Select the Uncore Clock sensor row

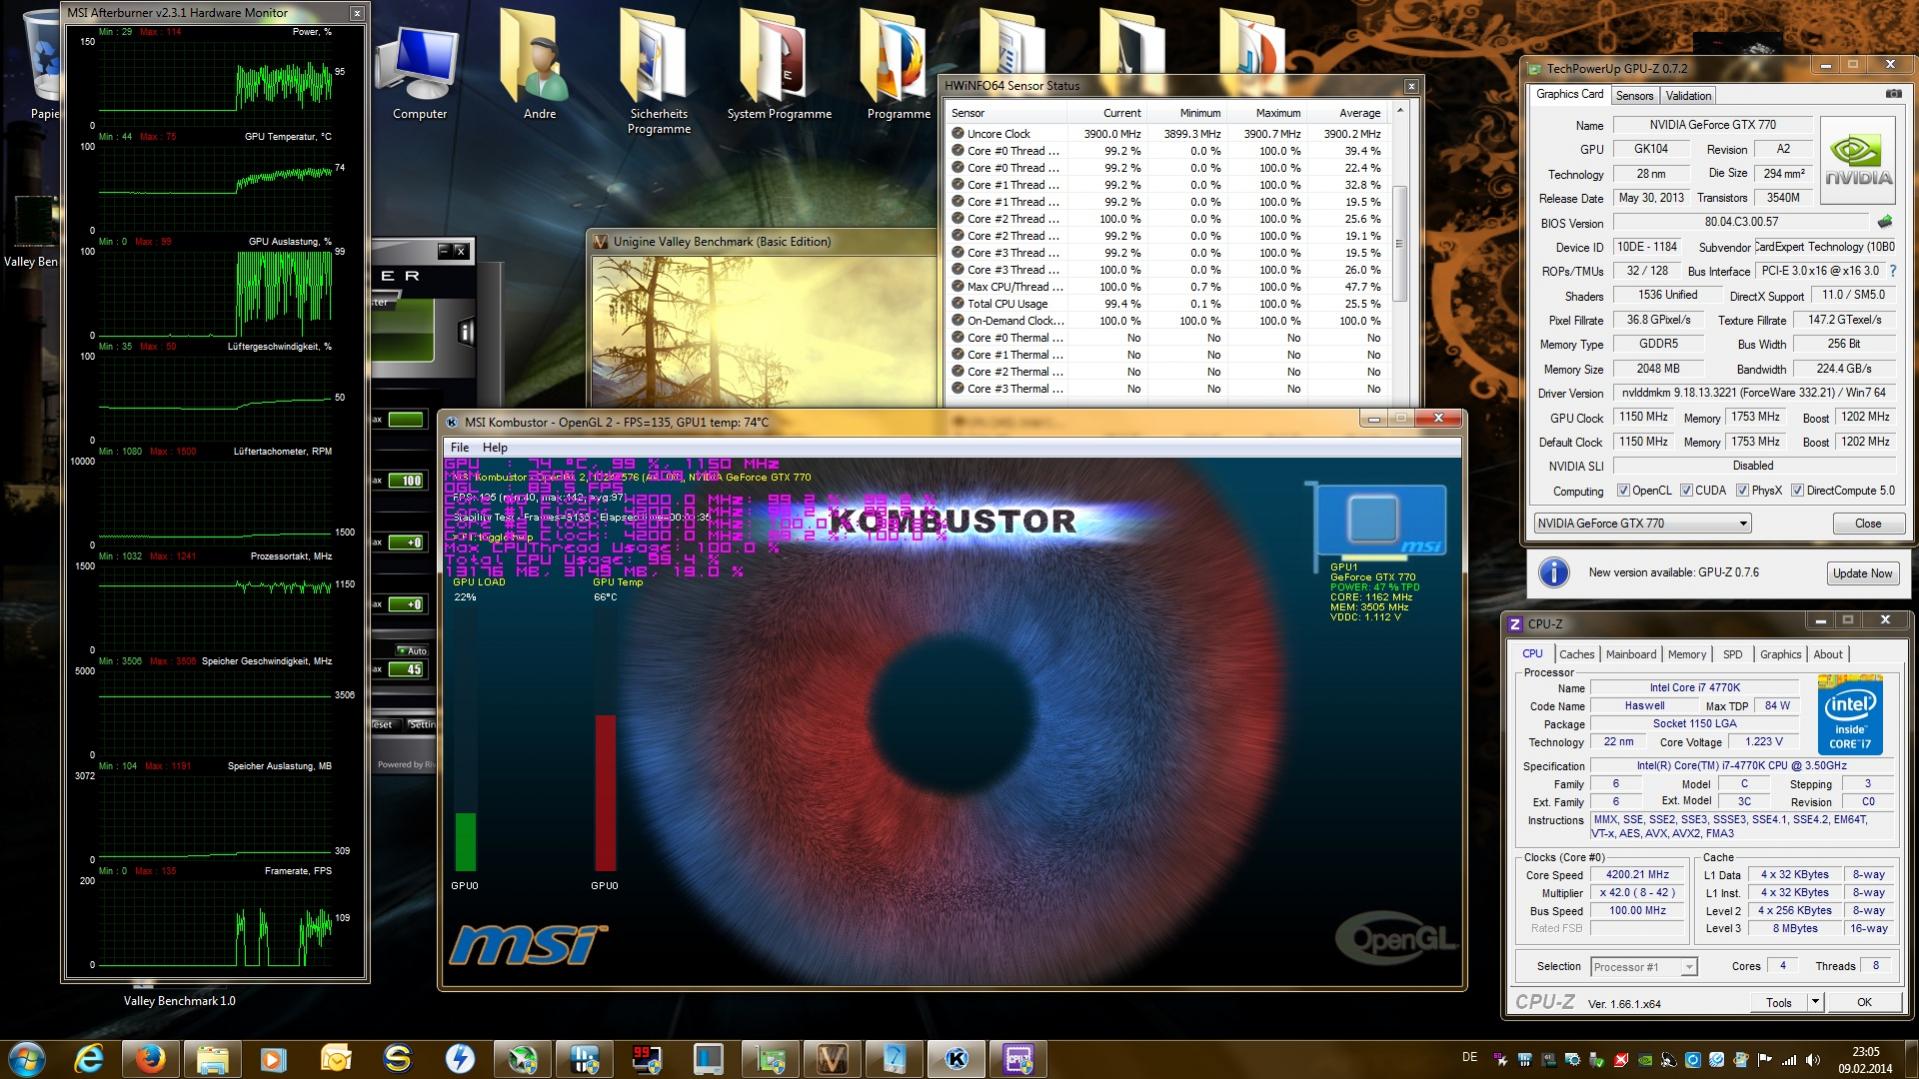(1167, 133)
